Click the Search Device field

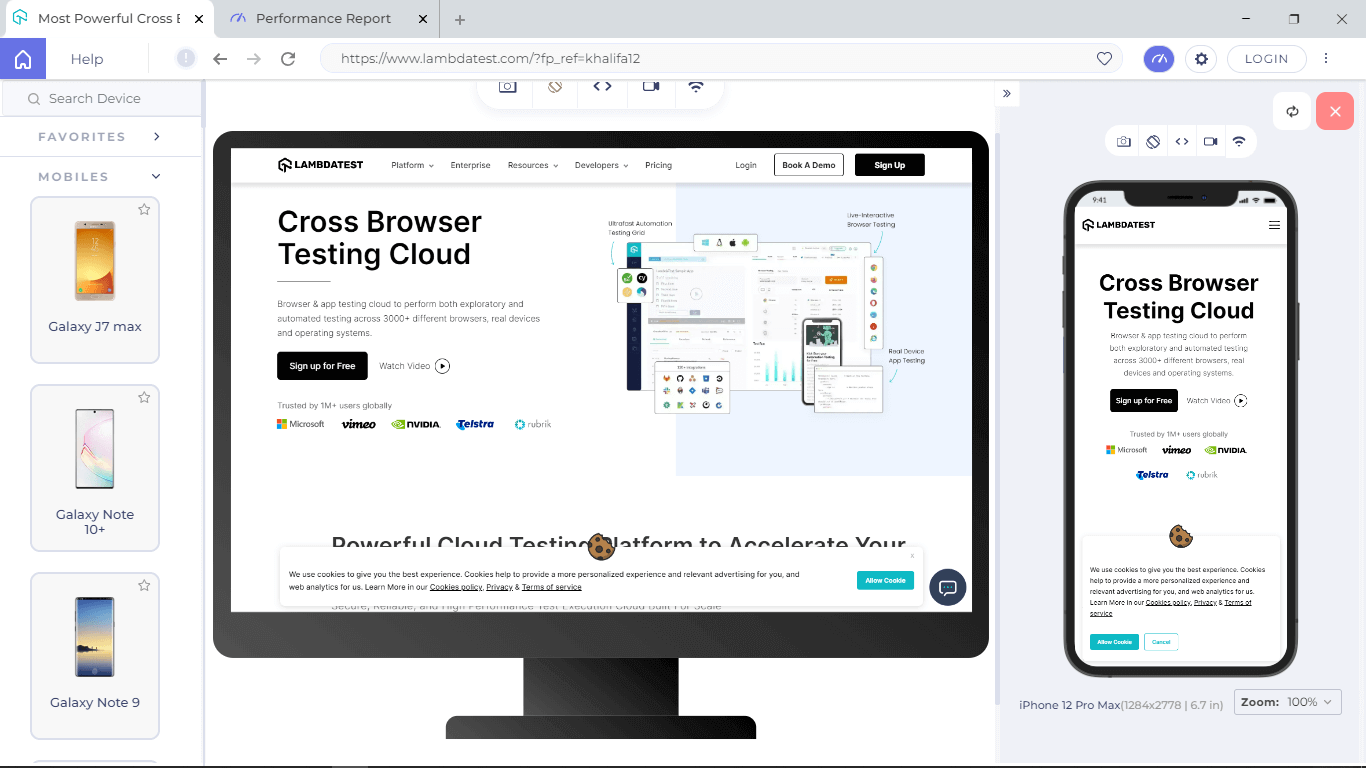click(101, 98)
